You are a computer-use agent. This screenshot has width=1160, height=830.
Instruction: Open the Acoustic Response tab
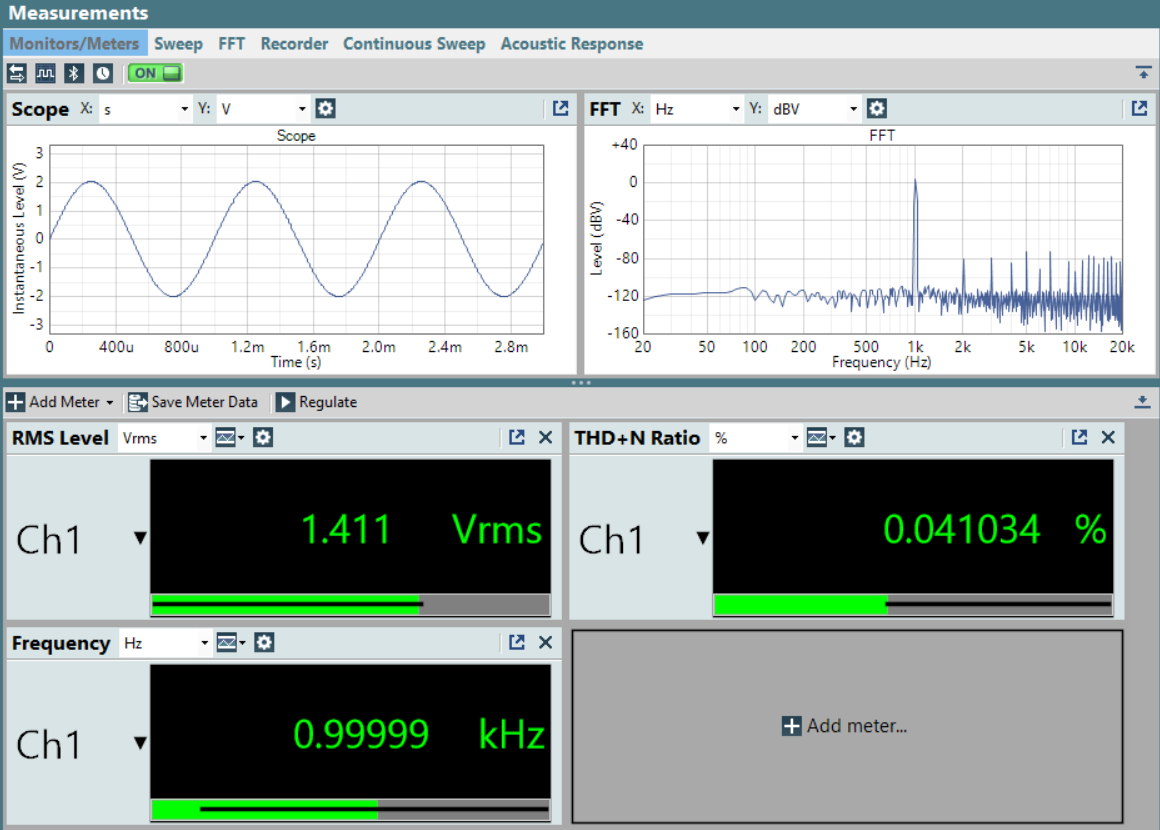pyautogui.click(x=571, y=44)
